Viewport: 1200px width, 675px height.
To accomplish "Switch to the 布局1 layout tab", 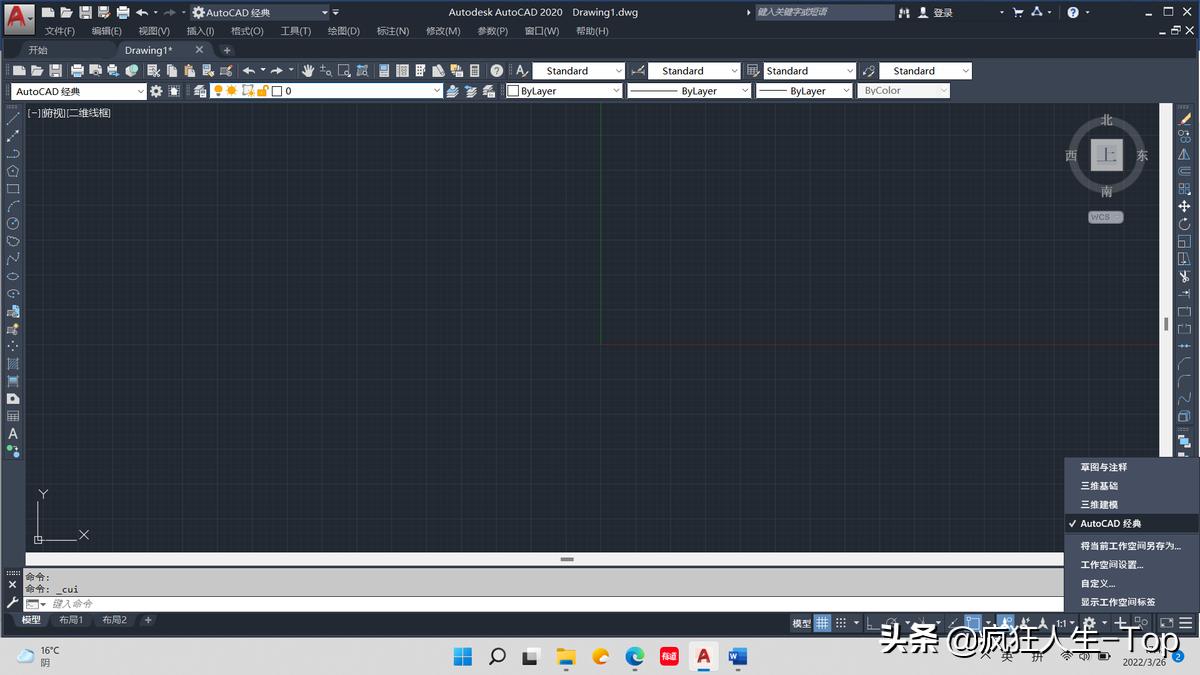I will click(70, 620).
